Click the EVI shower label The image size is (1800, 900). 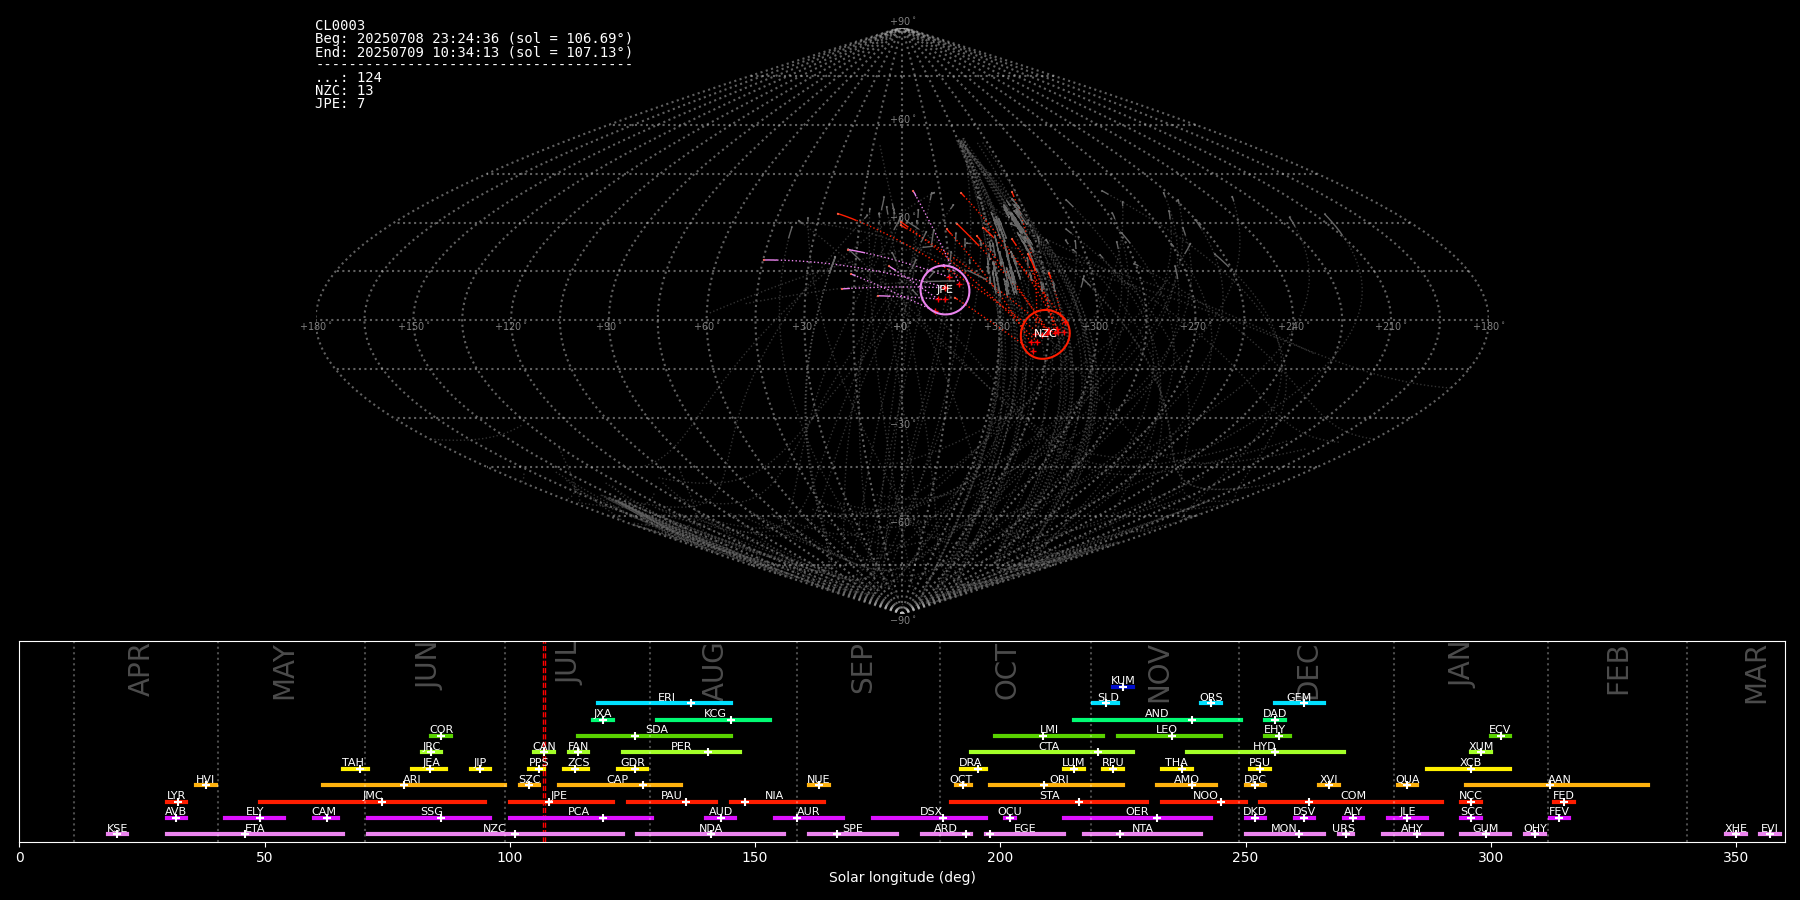tap(1769, 829)
